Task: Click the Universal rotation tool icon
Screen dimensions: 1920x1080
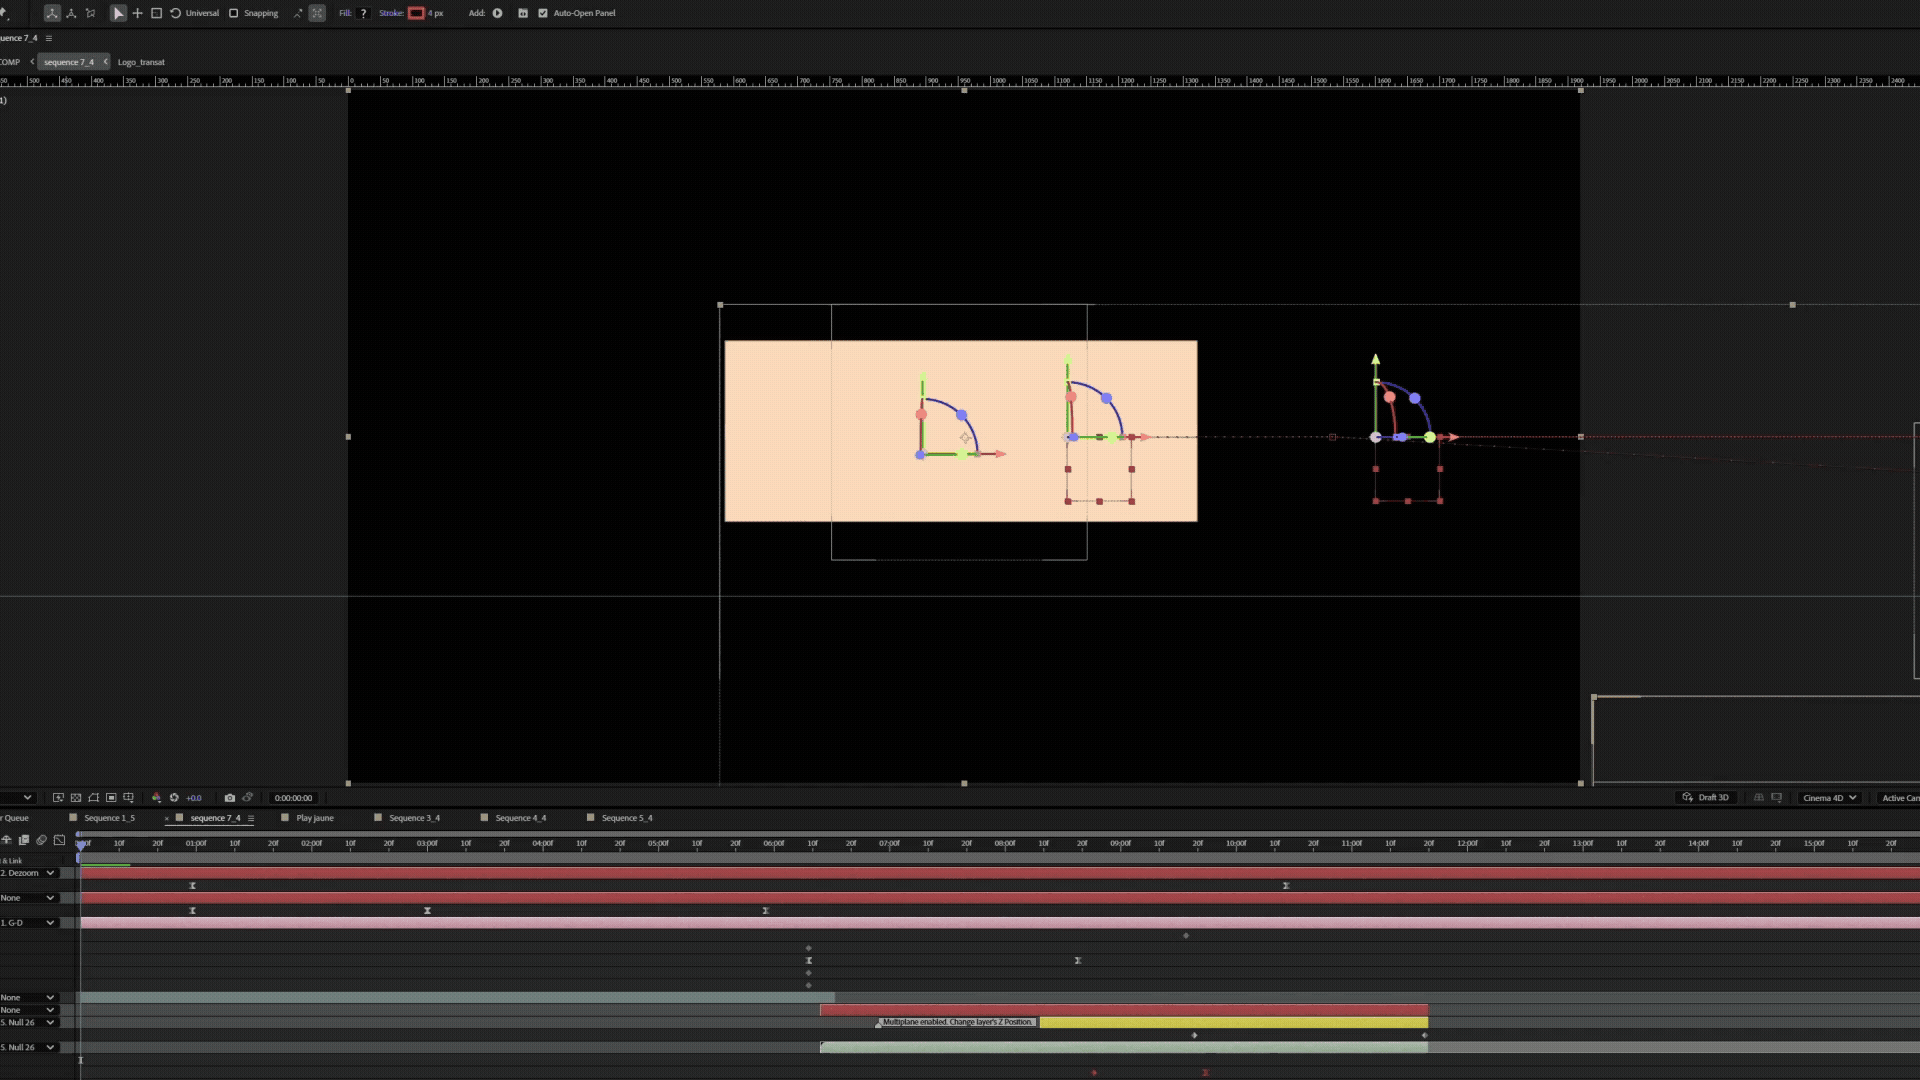Action: point(176,13)
